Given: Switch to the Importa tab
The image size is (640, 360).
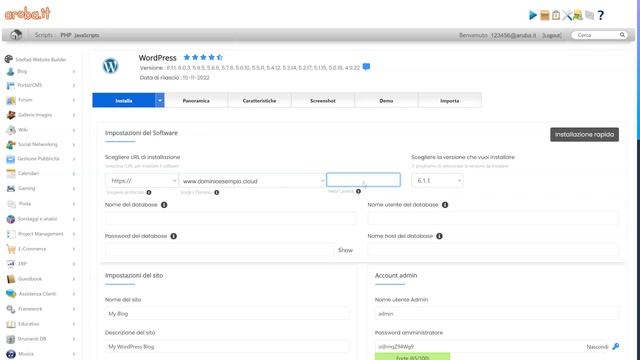Looking at the screenshot, I should pos(449,100).
